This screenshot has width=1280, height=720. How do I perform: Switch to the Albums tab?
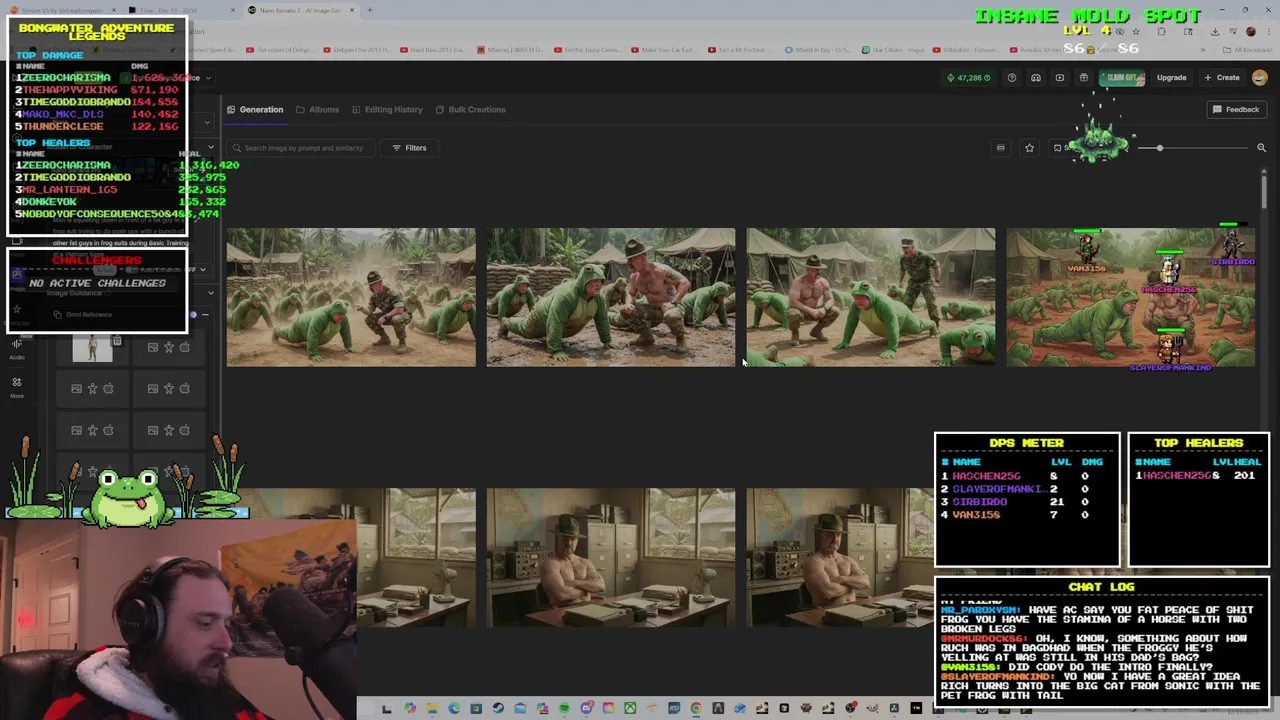point(317,109)
